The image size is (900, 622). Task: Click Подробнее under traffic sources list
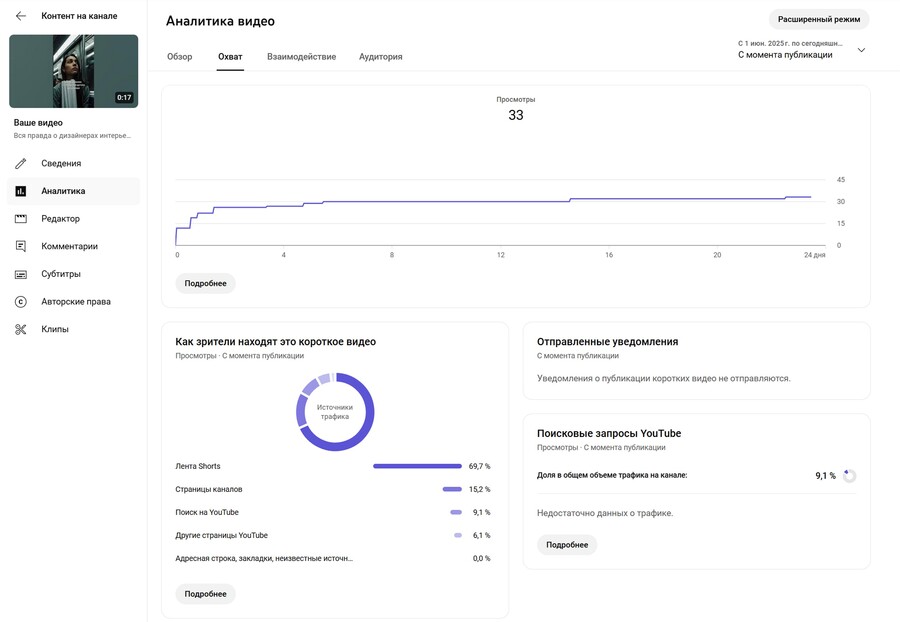point(205,594)
